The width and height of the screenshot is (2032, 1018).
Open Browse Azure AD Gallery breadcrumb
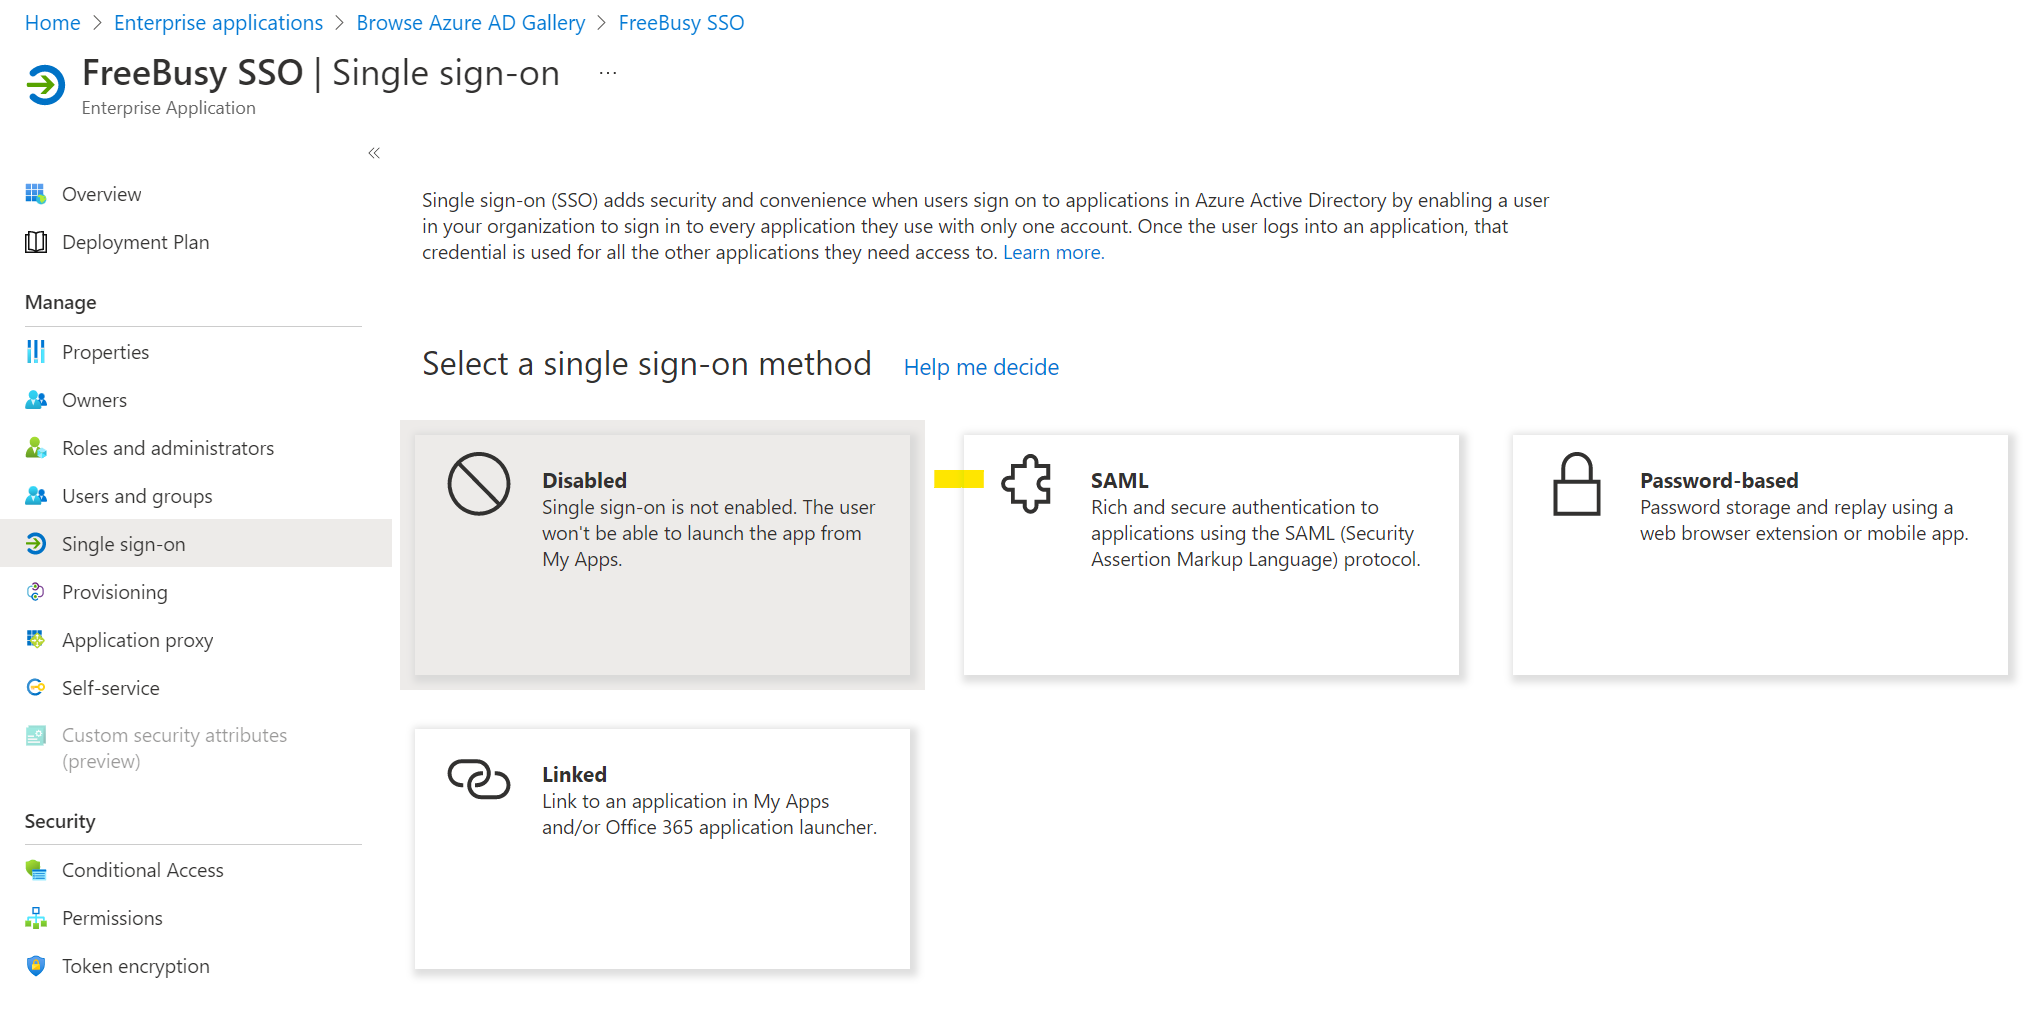pos(471,23)
